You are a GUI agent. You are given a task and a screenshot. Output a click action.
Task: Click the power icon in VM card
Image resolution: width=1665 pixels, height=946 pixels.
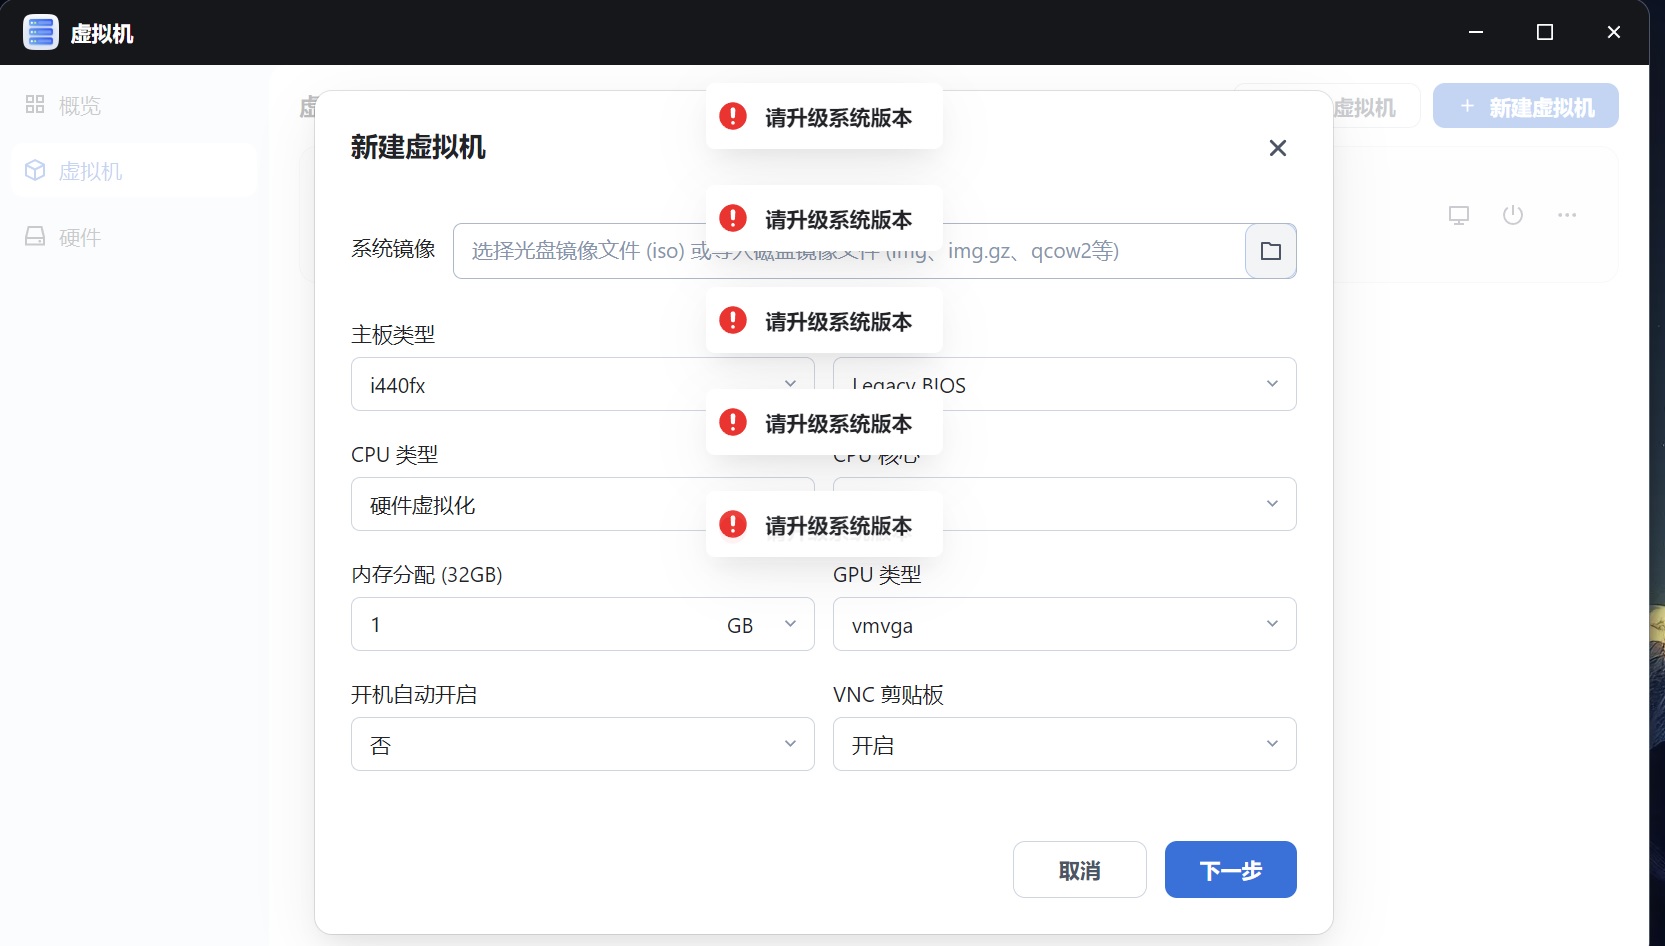pyautogui.click(x=1512, y=215)
